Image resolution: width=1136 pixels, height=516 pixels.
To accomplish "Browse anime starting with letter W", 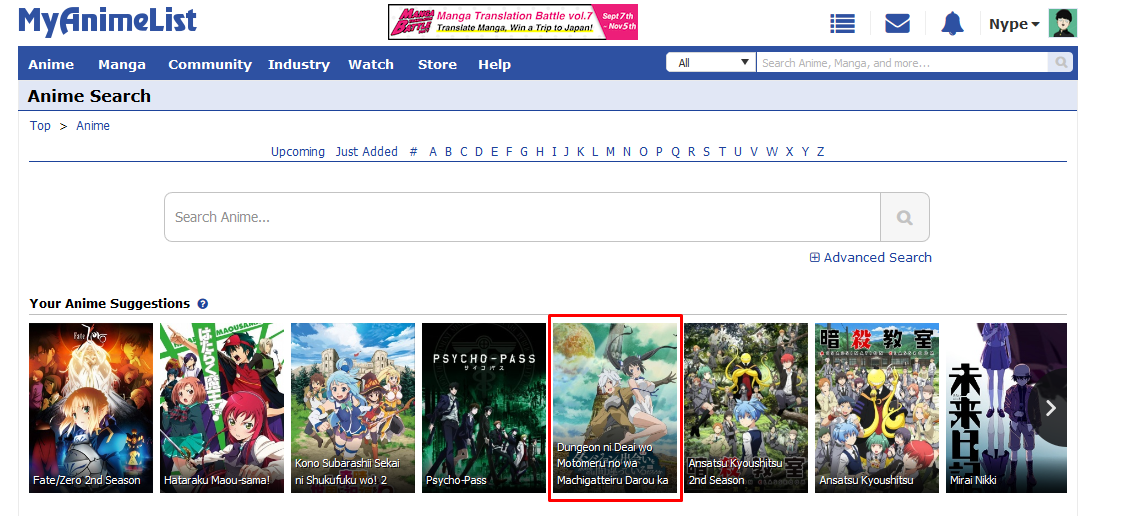I will tap(772, 151).
